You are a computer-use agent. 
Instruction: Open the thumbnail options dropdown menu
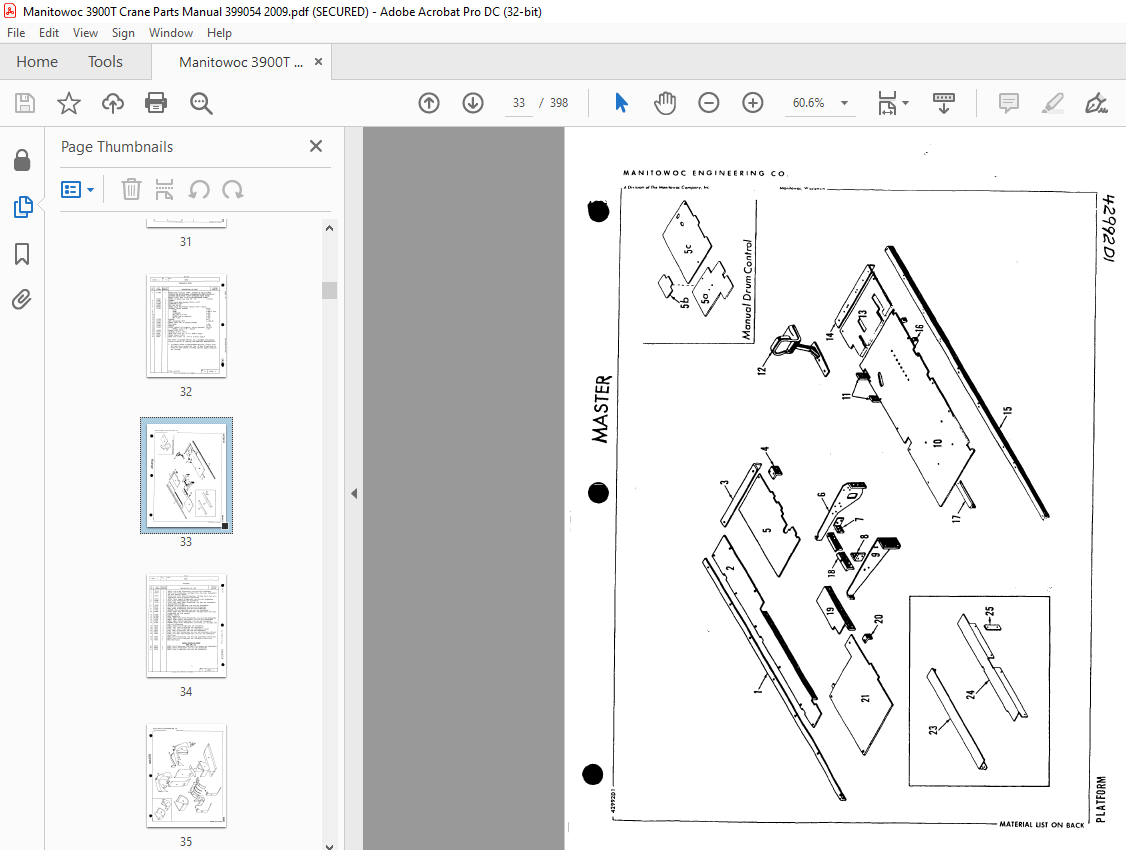(x=78, y=190)
